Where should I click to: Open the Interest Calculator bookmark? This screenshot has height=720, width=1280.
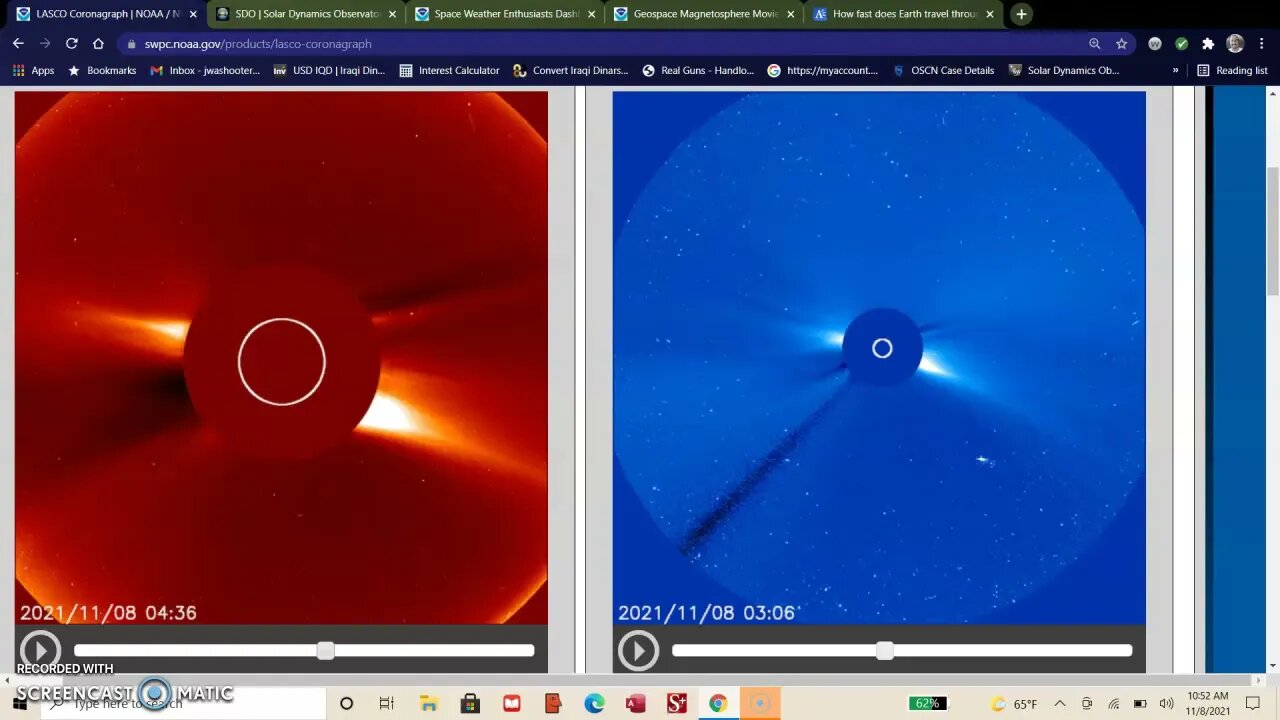tap(449, 71)
